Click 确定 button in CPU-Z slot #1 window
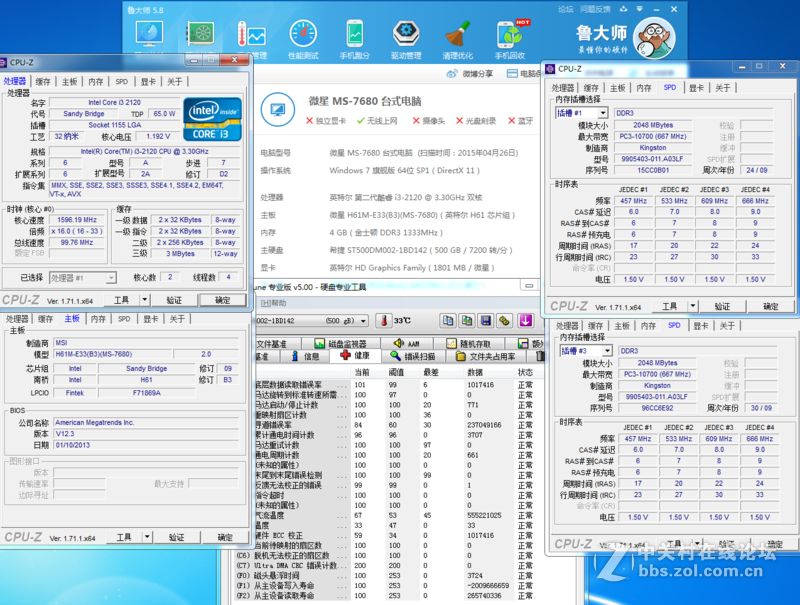This screenshot has height=605, width=800. 770,306
